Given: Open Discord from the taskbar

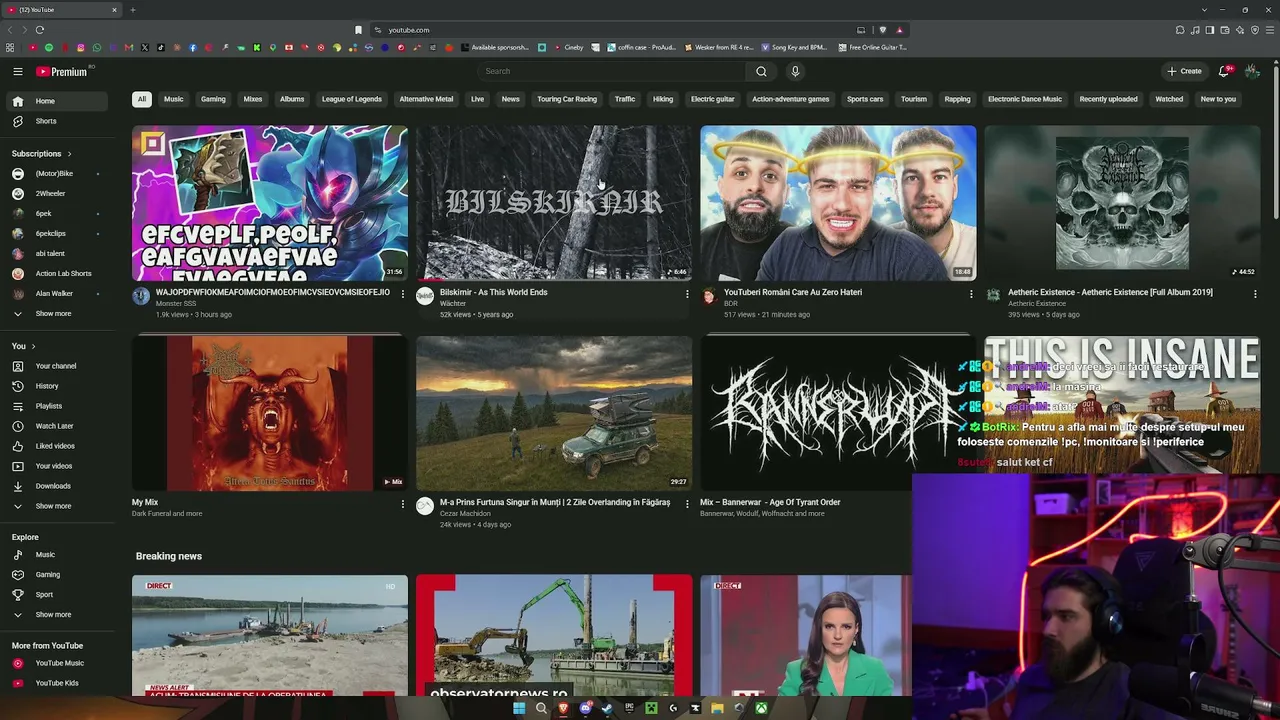Looking at the screenshot, I should pos(585,708).
